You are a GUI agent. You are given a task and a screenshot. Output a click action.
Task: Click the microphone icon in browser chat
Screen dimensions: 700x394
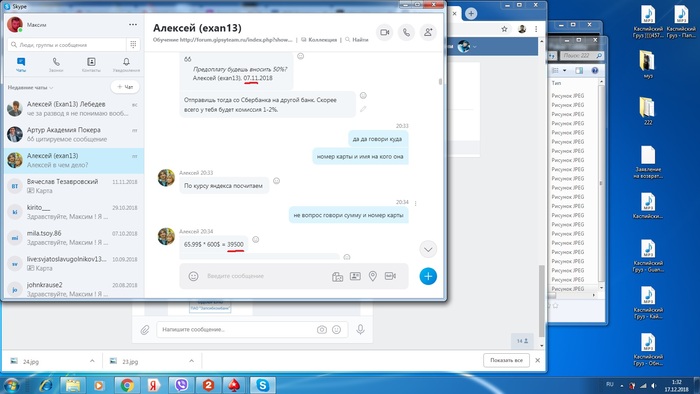tap(360, 330)
